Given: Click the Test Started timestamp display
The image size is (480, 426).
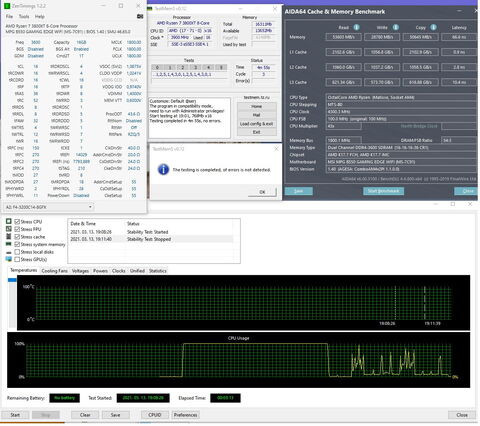Looking at the screenshot, I should (x=143, y=398).
